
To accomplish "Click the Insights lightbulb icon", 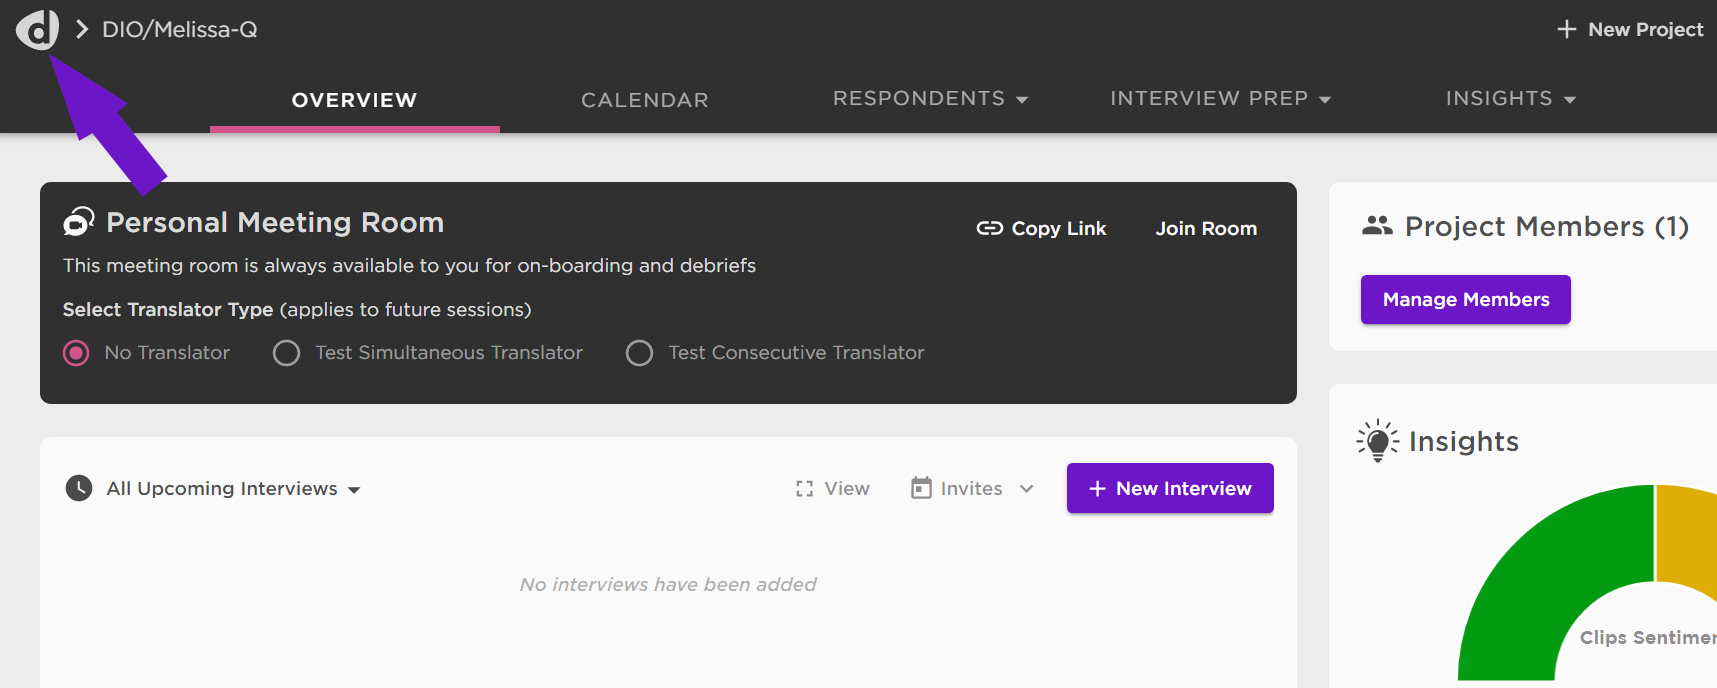I will click(1377, 441).
